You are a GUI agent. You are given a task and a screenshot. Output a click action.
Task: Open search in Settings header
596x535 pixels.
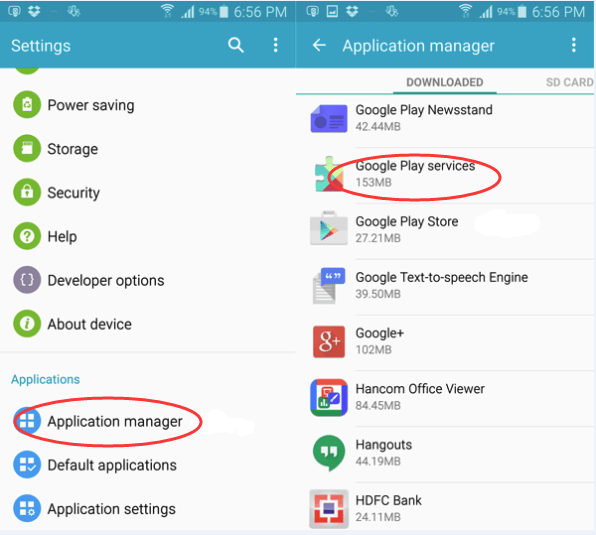pyautogui.click(x=236, y=46)
